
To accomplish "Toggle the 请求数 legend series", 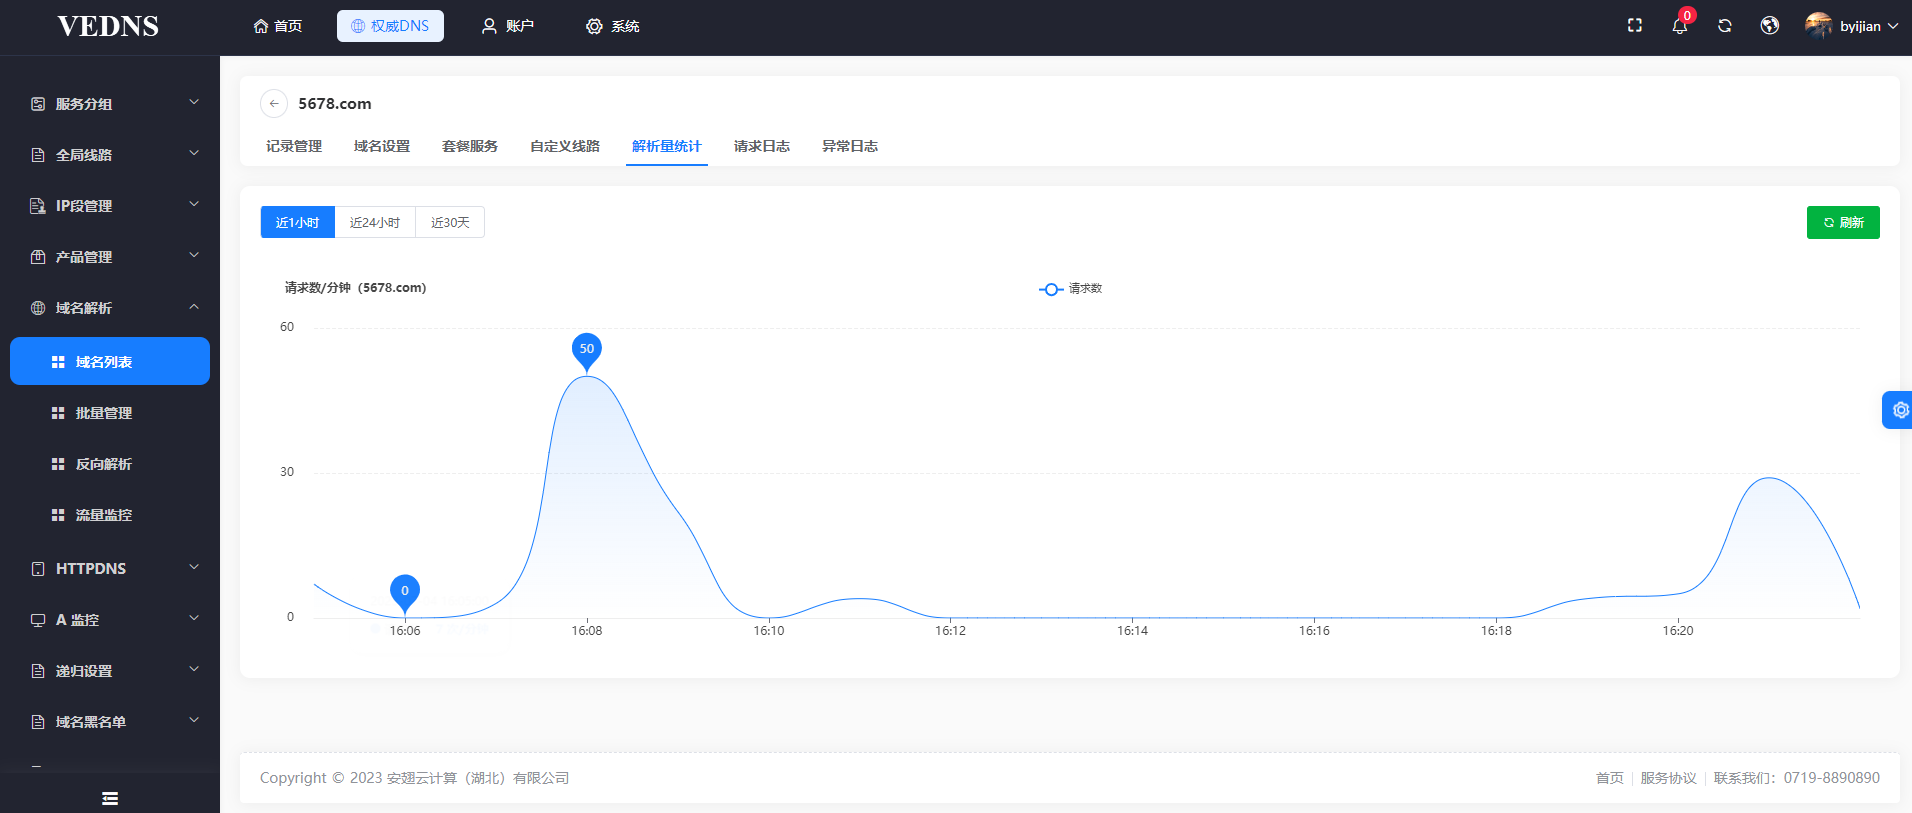I will click(1071, 289).
